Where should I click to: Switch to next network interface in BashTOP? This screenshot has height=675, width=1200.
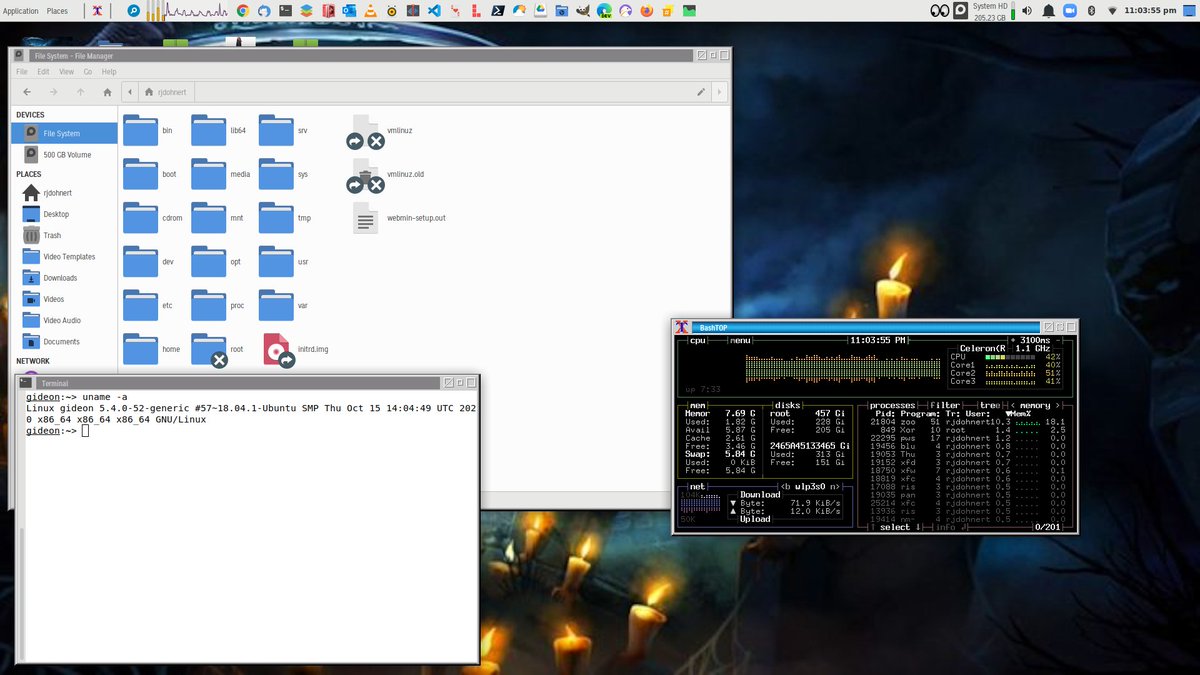[x=836, y=487]
